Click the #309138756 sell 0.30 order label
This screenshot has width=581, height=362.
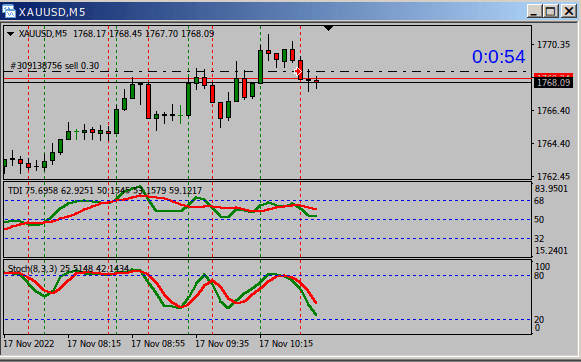[x=55, y=66]
